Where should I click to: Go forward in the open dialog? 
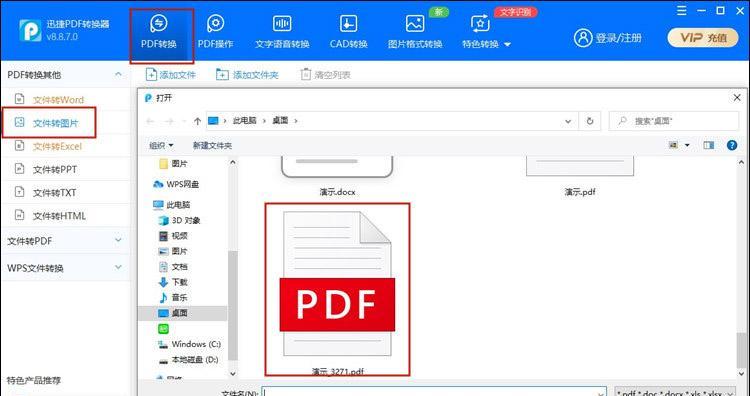coord(169,121)
